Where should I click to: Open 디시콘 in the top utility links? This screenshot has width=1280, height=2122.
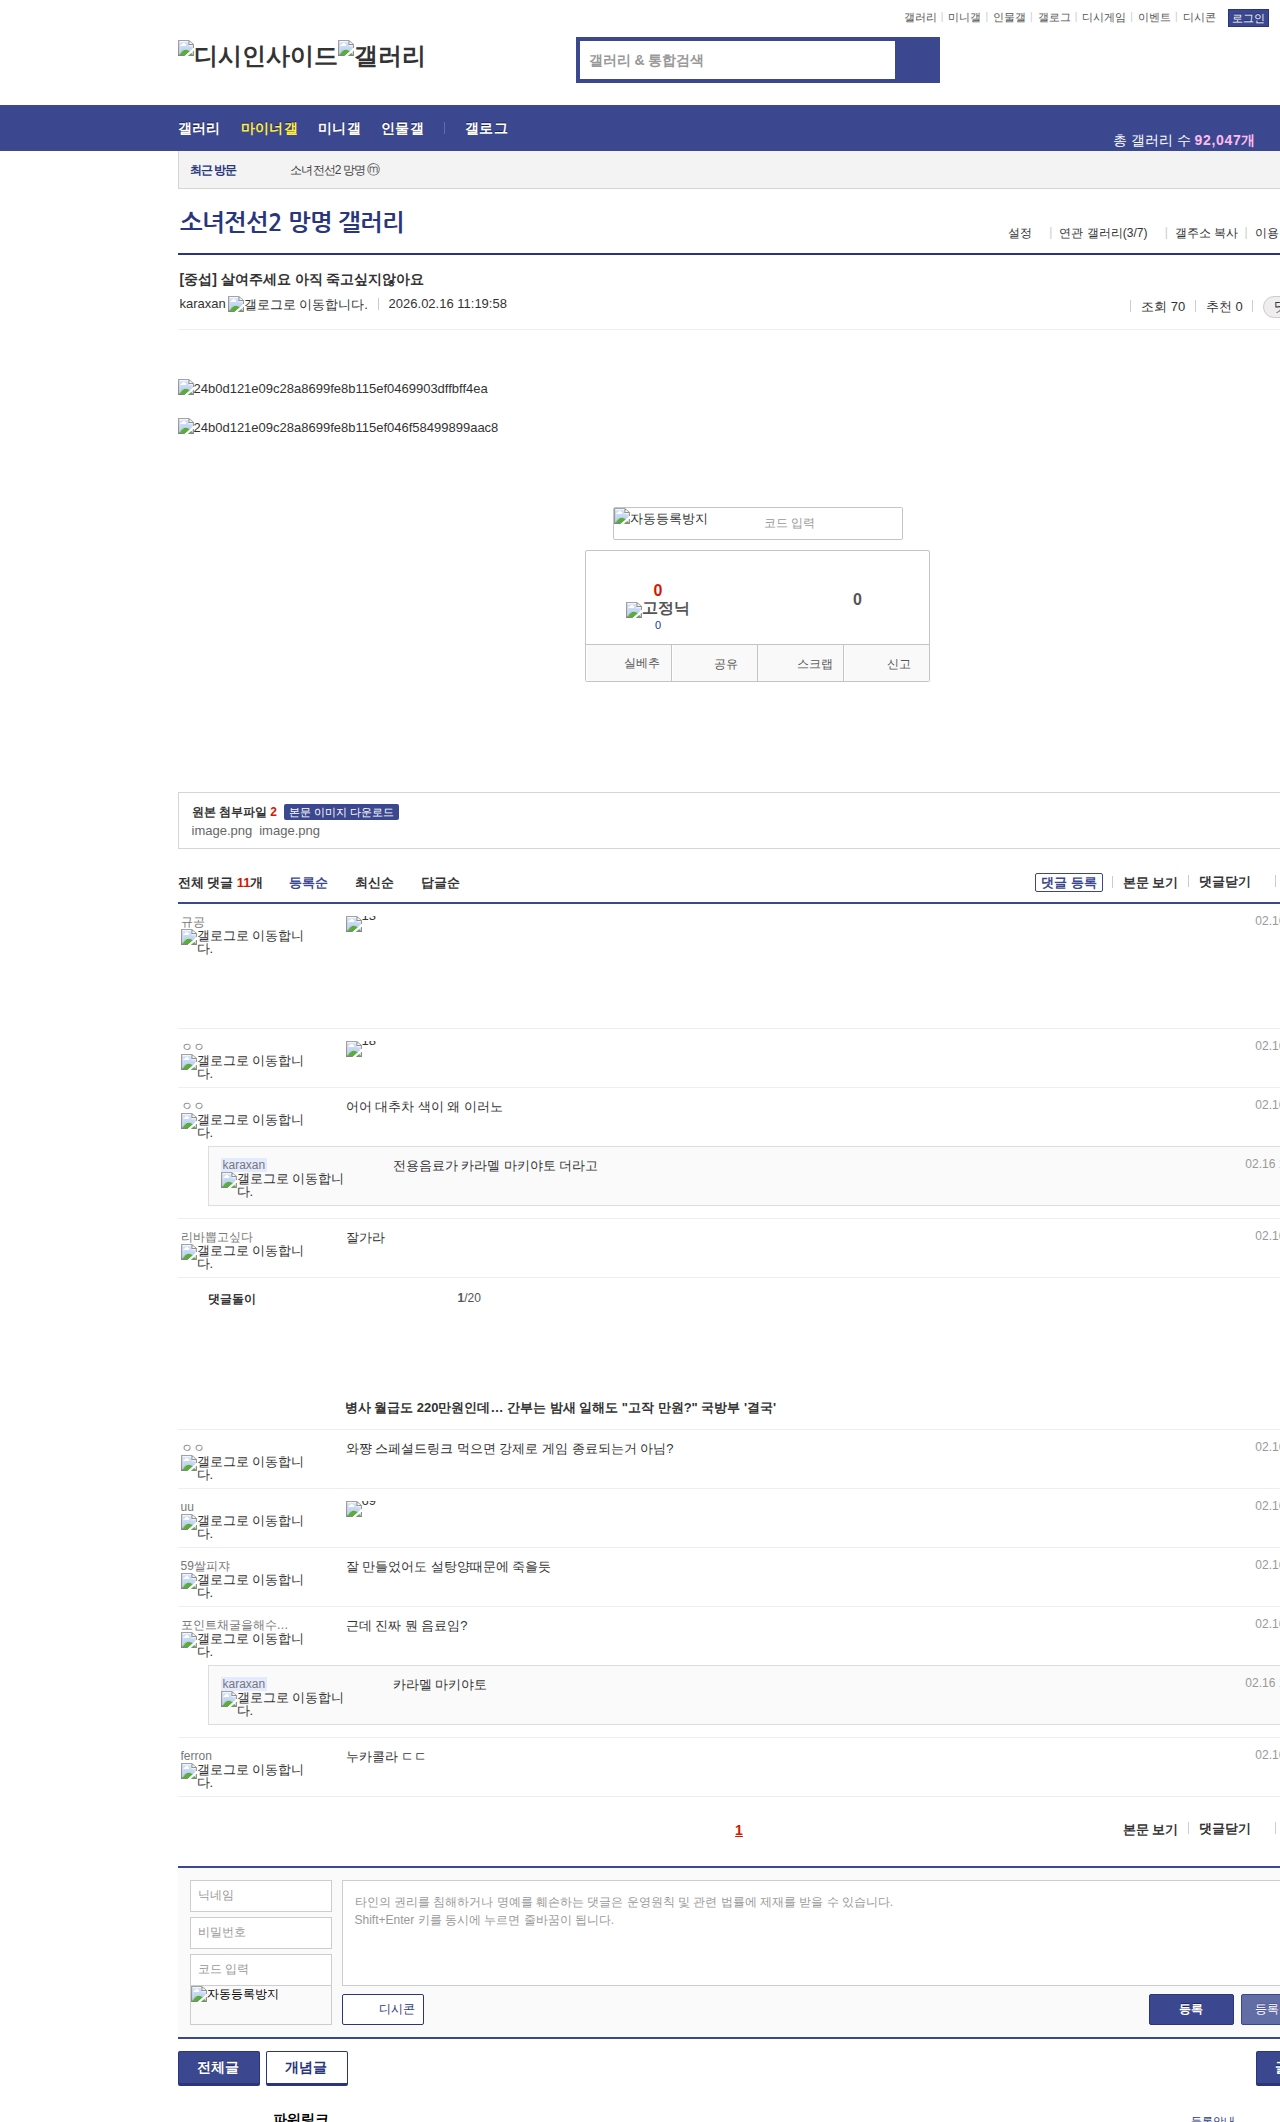pos(1199,18)
